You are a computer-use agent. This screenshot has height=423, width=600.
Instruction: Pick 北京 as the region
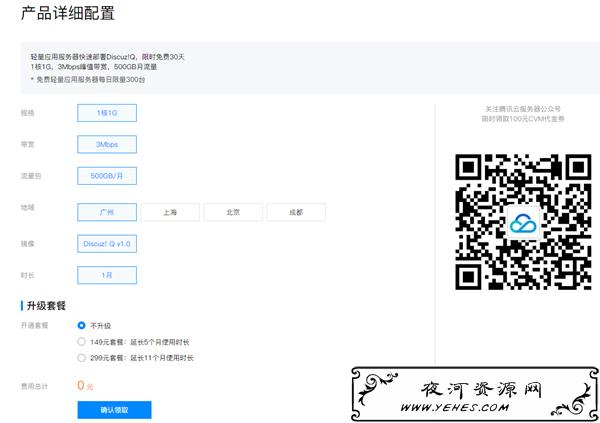233,212
